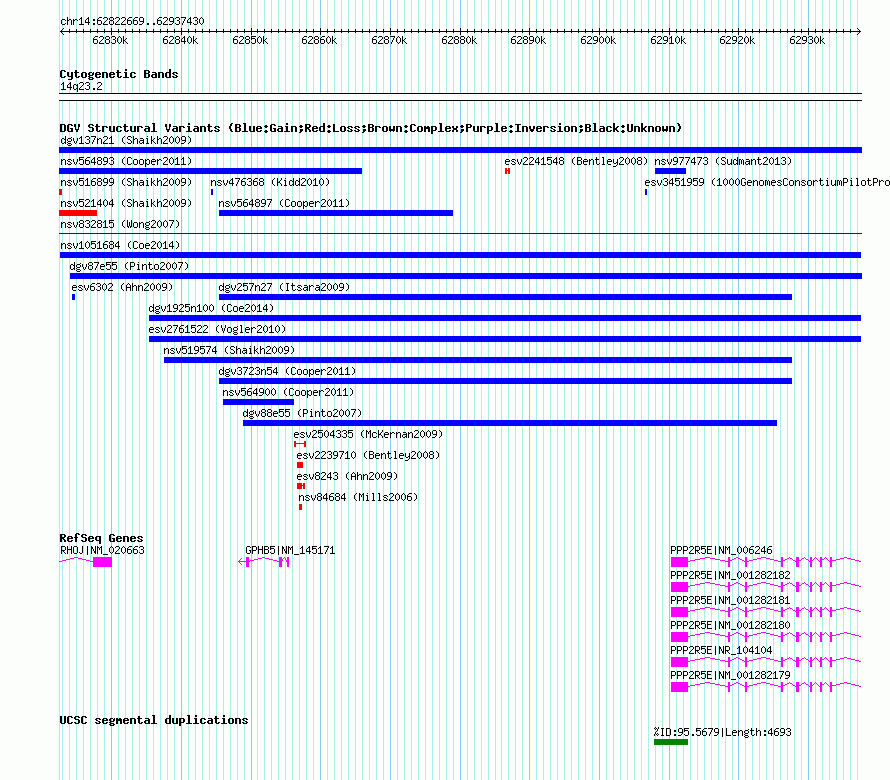Click the dgv87e55 (Pinto2007) label
Screen dimensions: 890x780
(129, 266)
